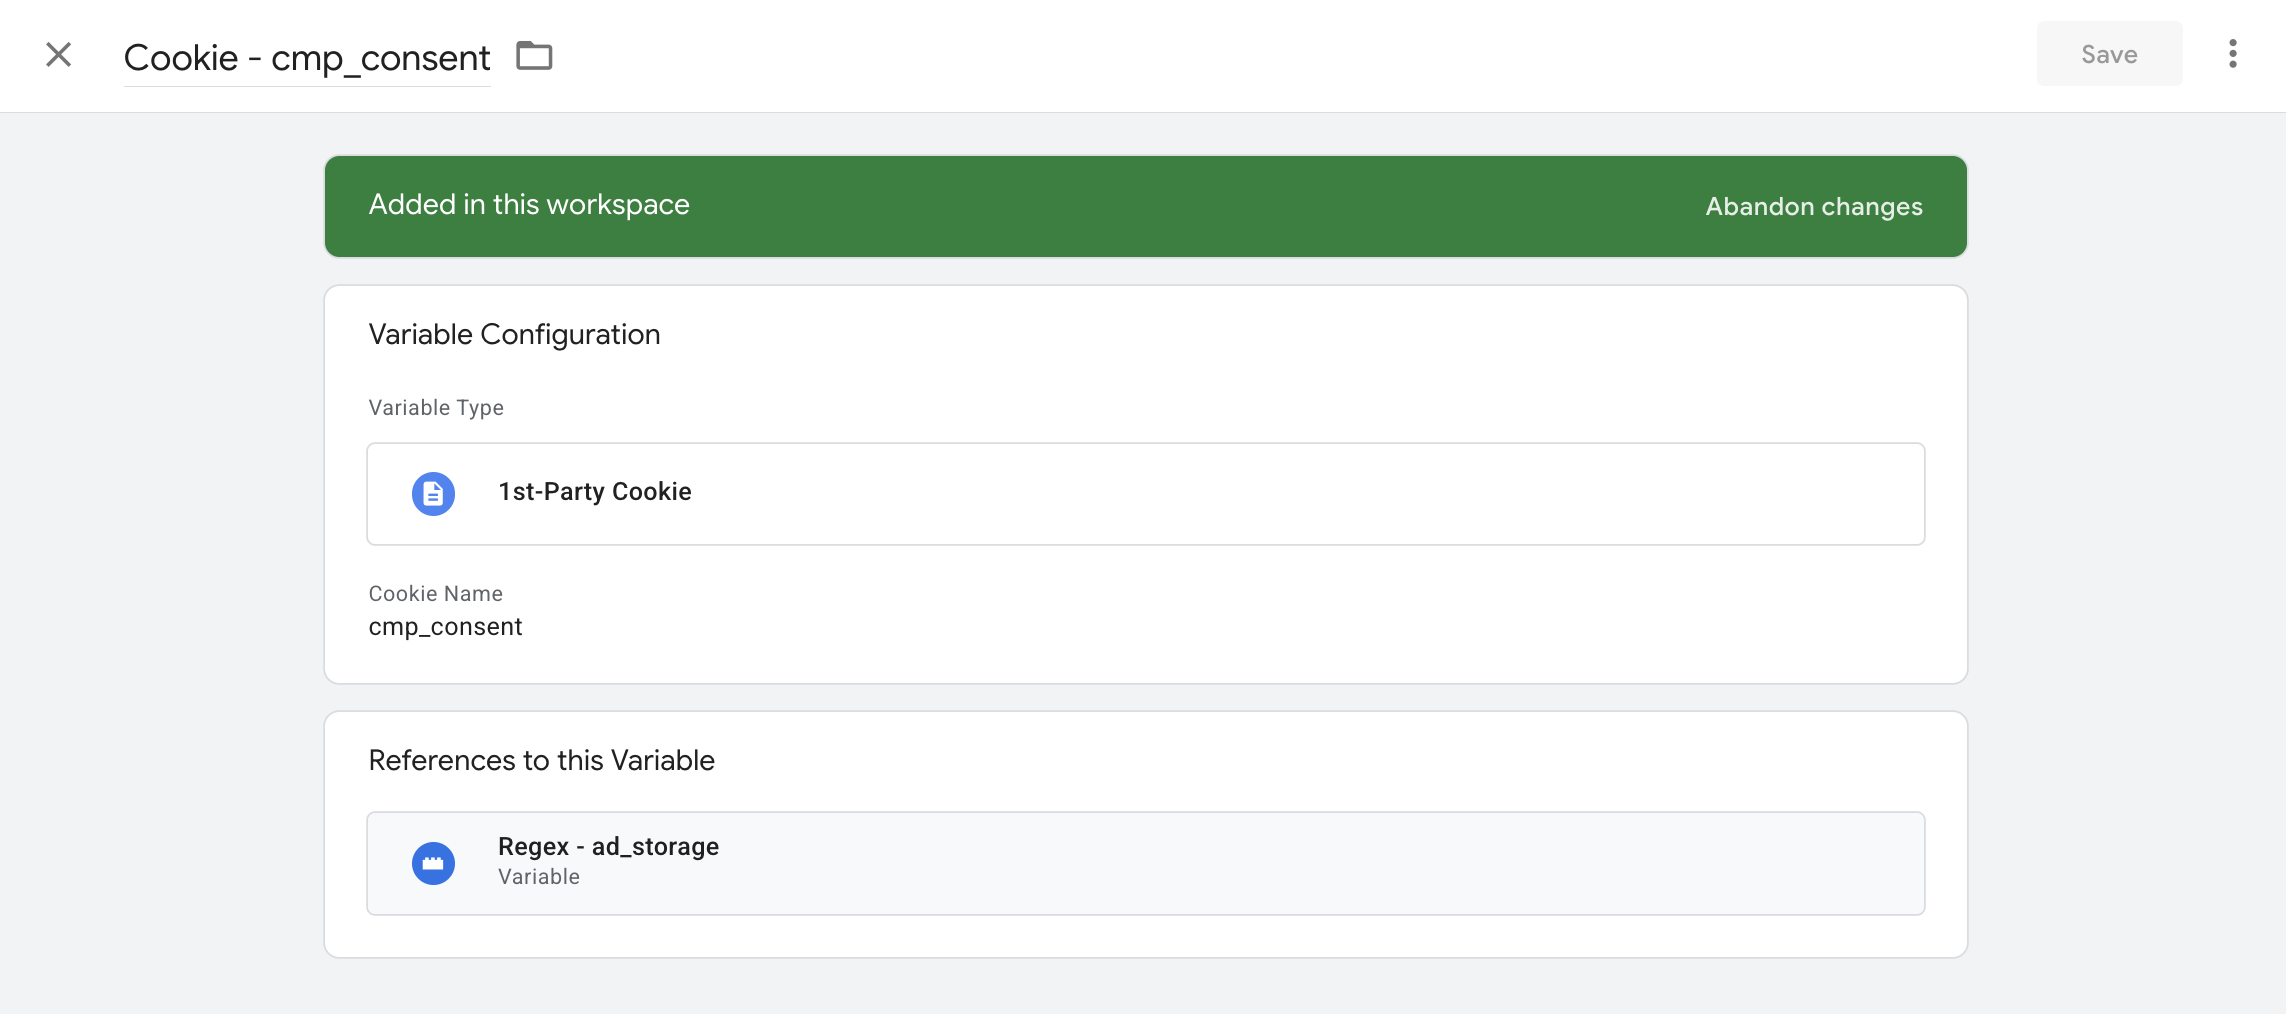Click the document icon inside Variable Type box

click(x=433, y=493)
